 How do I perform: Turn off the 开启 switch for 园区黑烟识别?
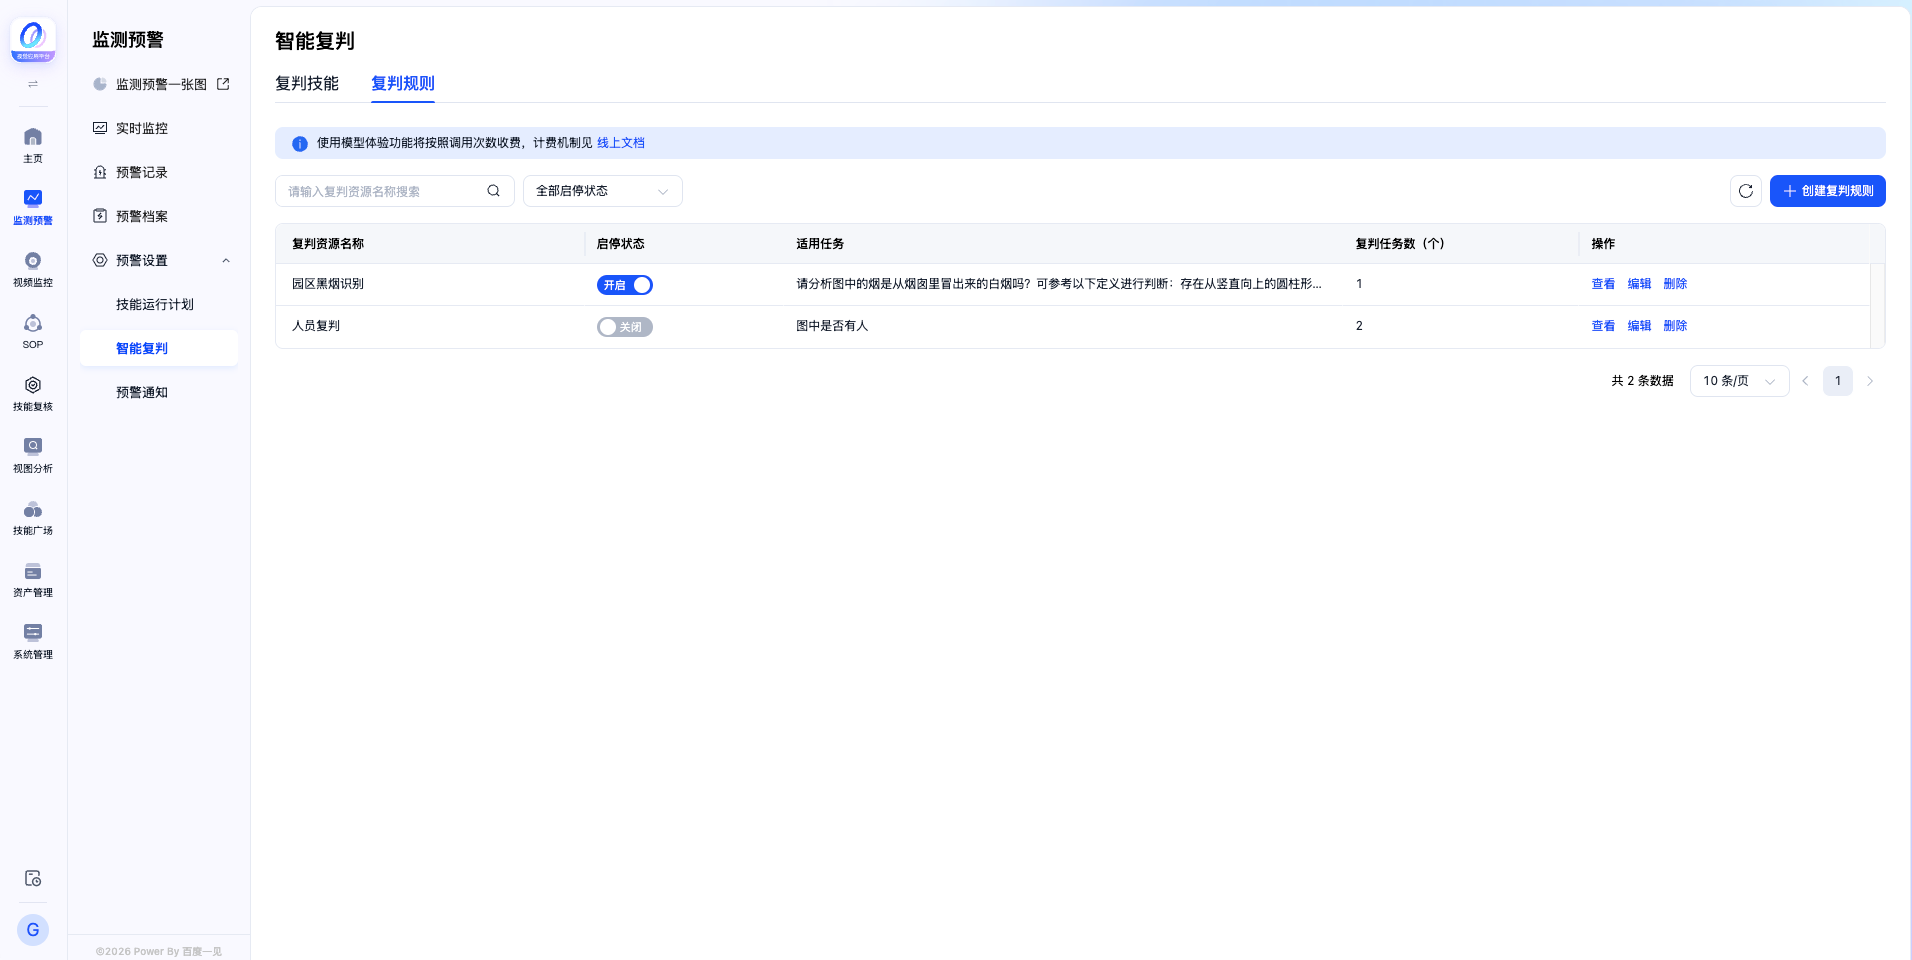pyautogui.click(x=625, y=285)
